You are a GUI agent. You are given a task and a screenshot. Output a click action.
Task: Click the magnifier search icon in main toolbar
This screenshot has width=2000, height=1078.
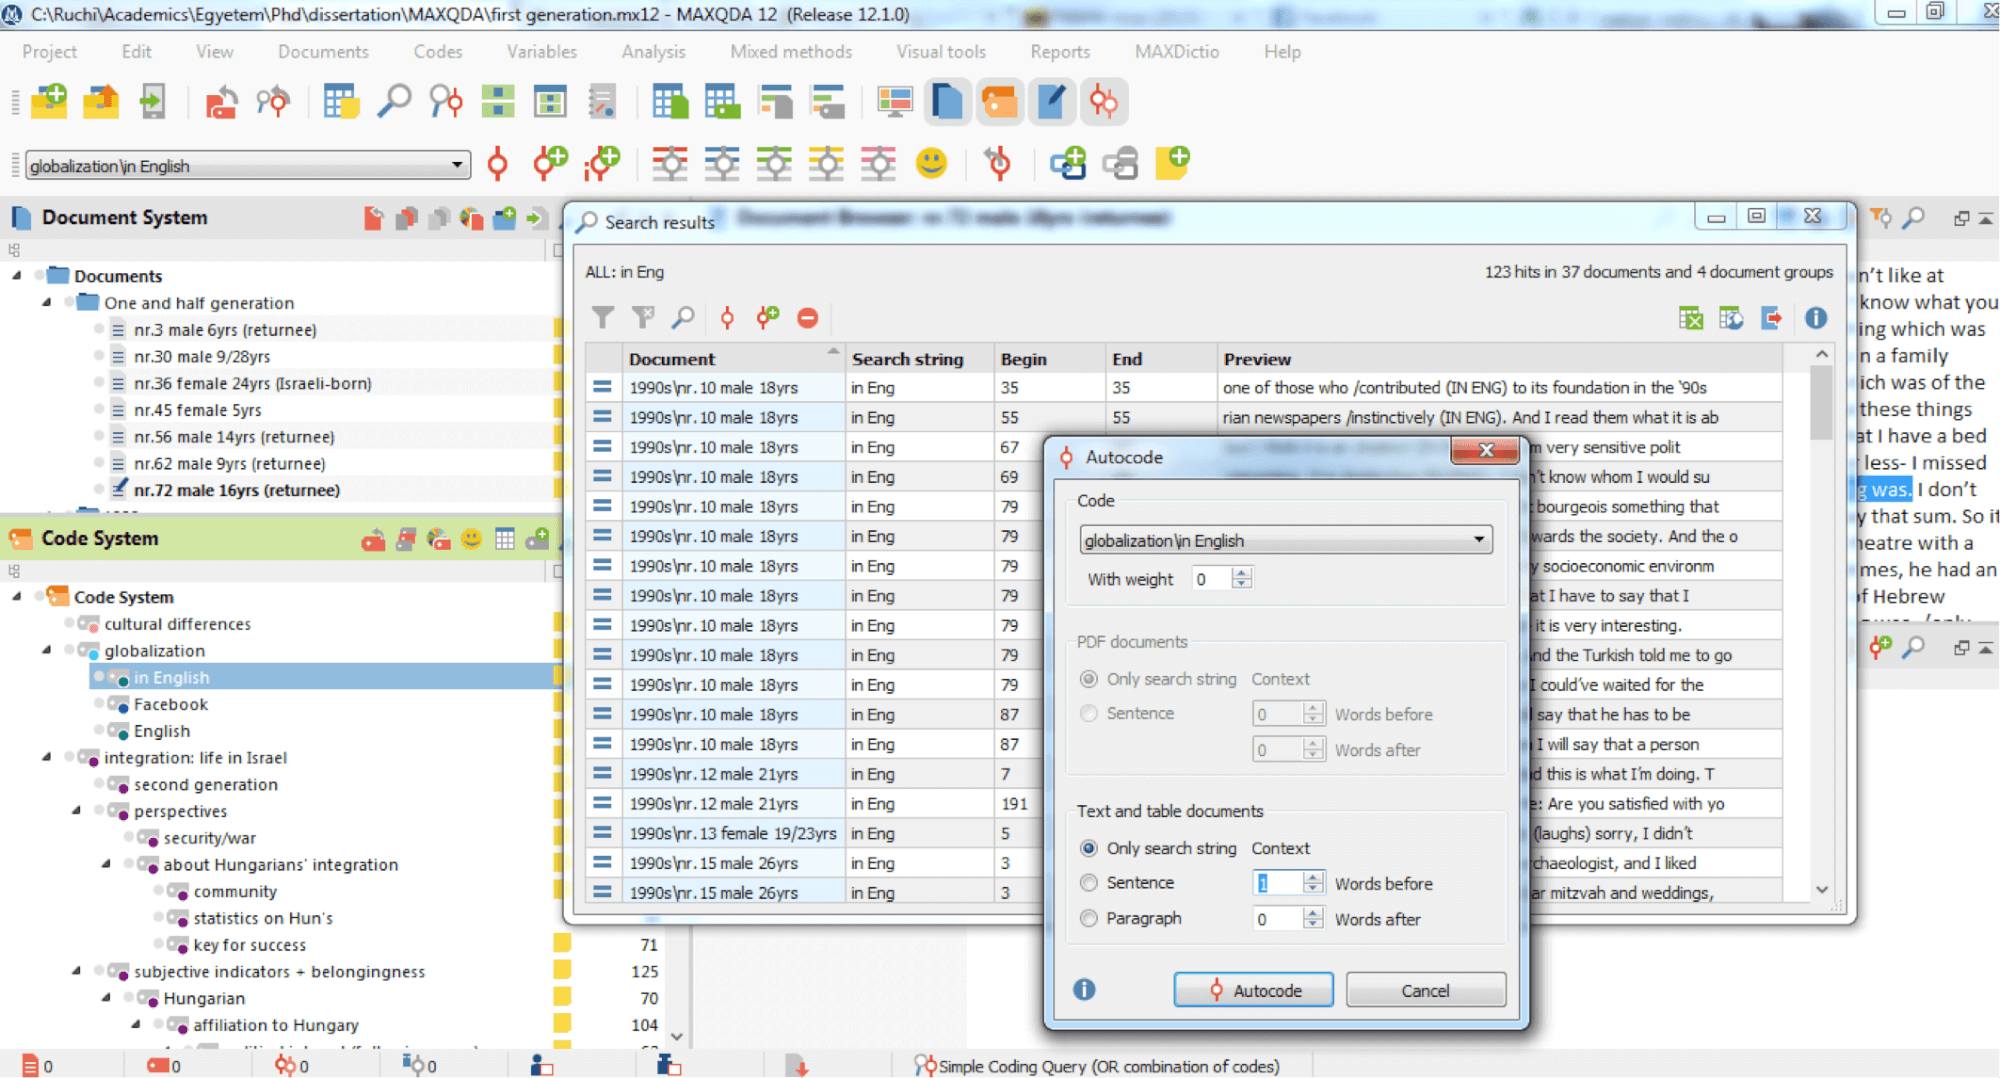tap(394, 102)
